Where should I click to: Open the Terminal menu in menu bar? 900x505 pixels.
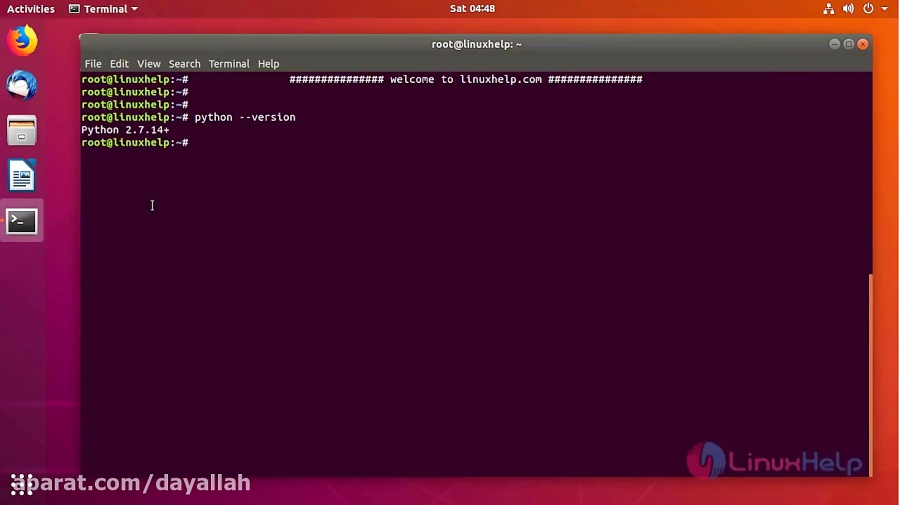229,64
